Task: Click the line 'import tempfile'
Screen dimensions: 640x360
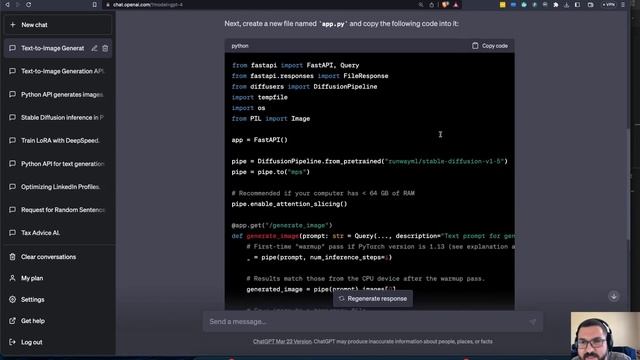Action: [x=260, y=97]
